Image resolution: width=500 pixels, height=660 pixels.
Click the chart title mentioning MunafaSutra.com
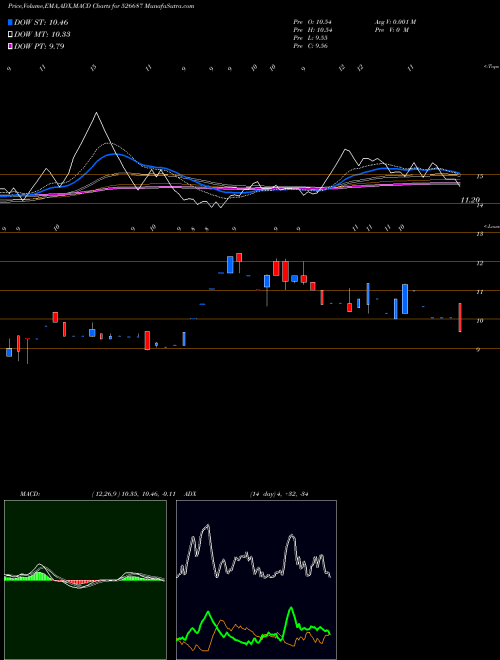(101, 6)
